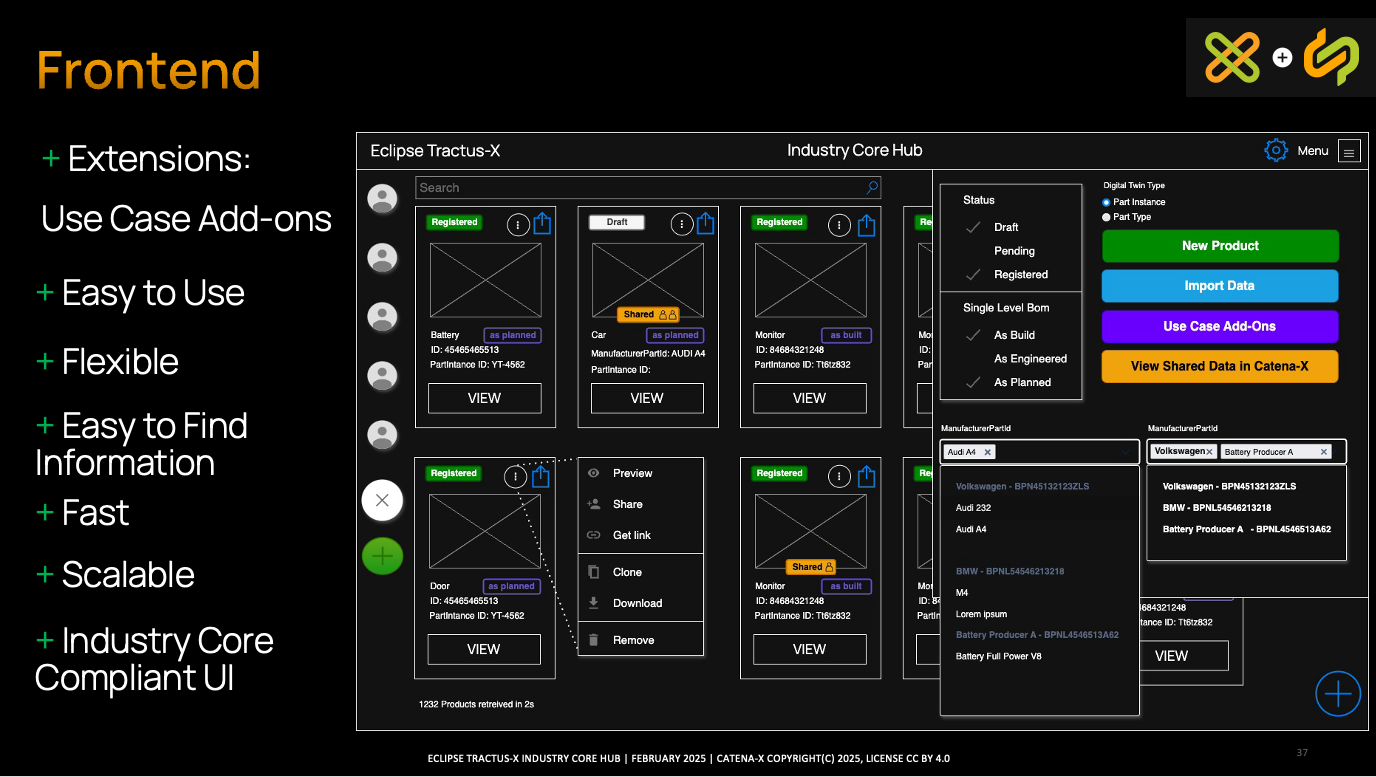Select the Part Type radio button

pos(1106,217)
